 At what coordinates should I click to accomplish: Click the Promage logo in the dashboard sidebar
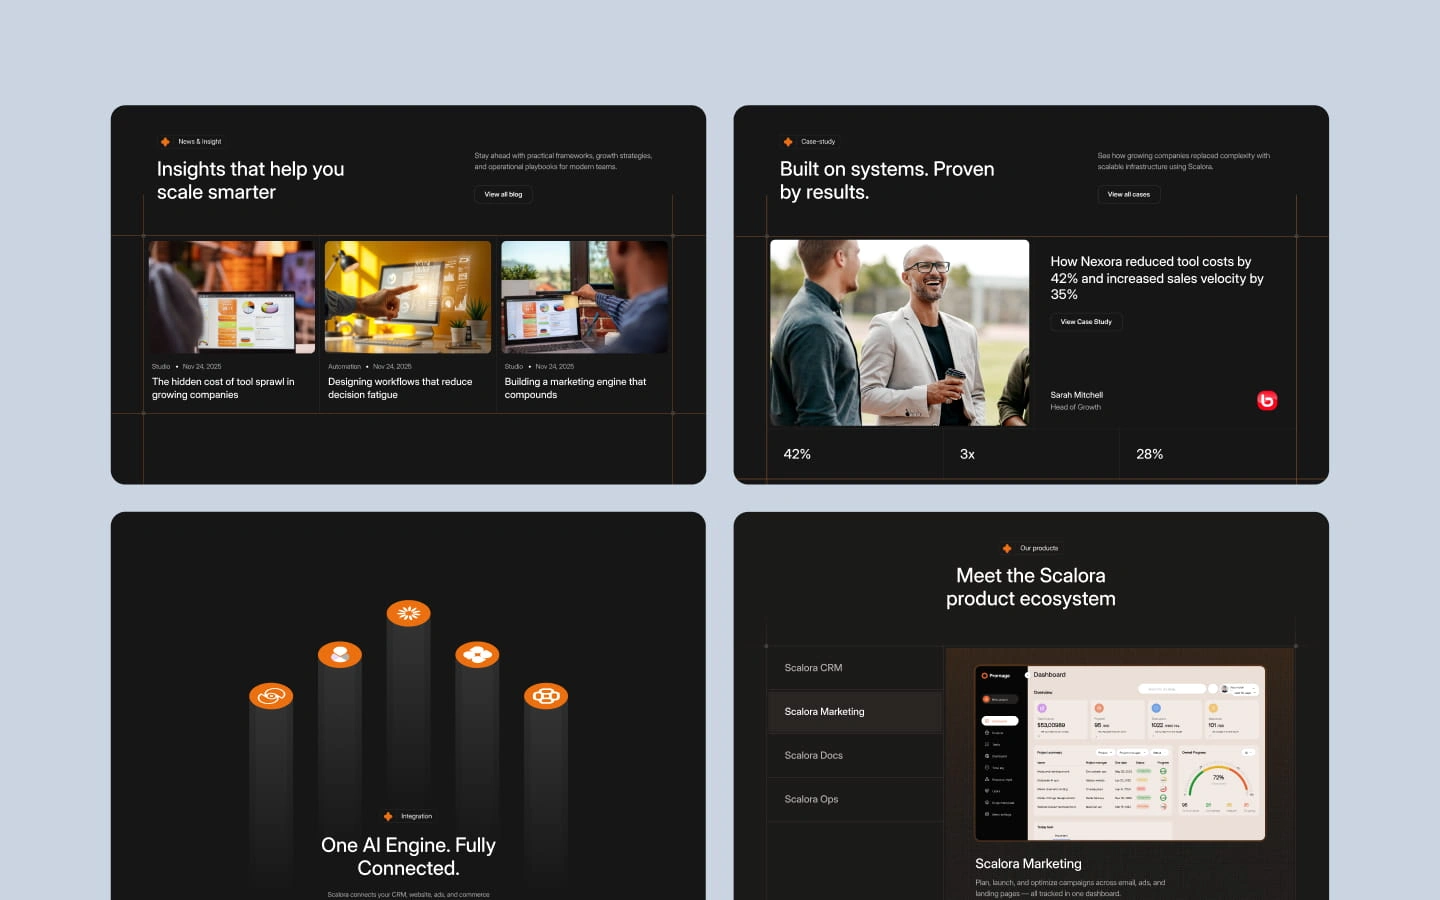pos(996,676)
